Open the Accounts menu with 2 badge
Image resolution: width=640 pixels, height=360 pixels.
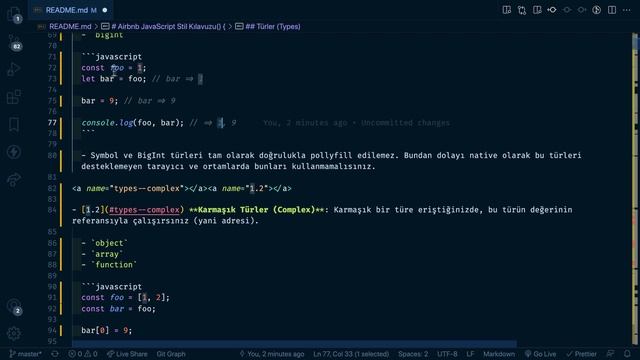pyautogui.click(x=14, y=306)
